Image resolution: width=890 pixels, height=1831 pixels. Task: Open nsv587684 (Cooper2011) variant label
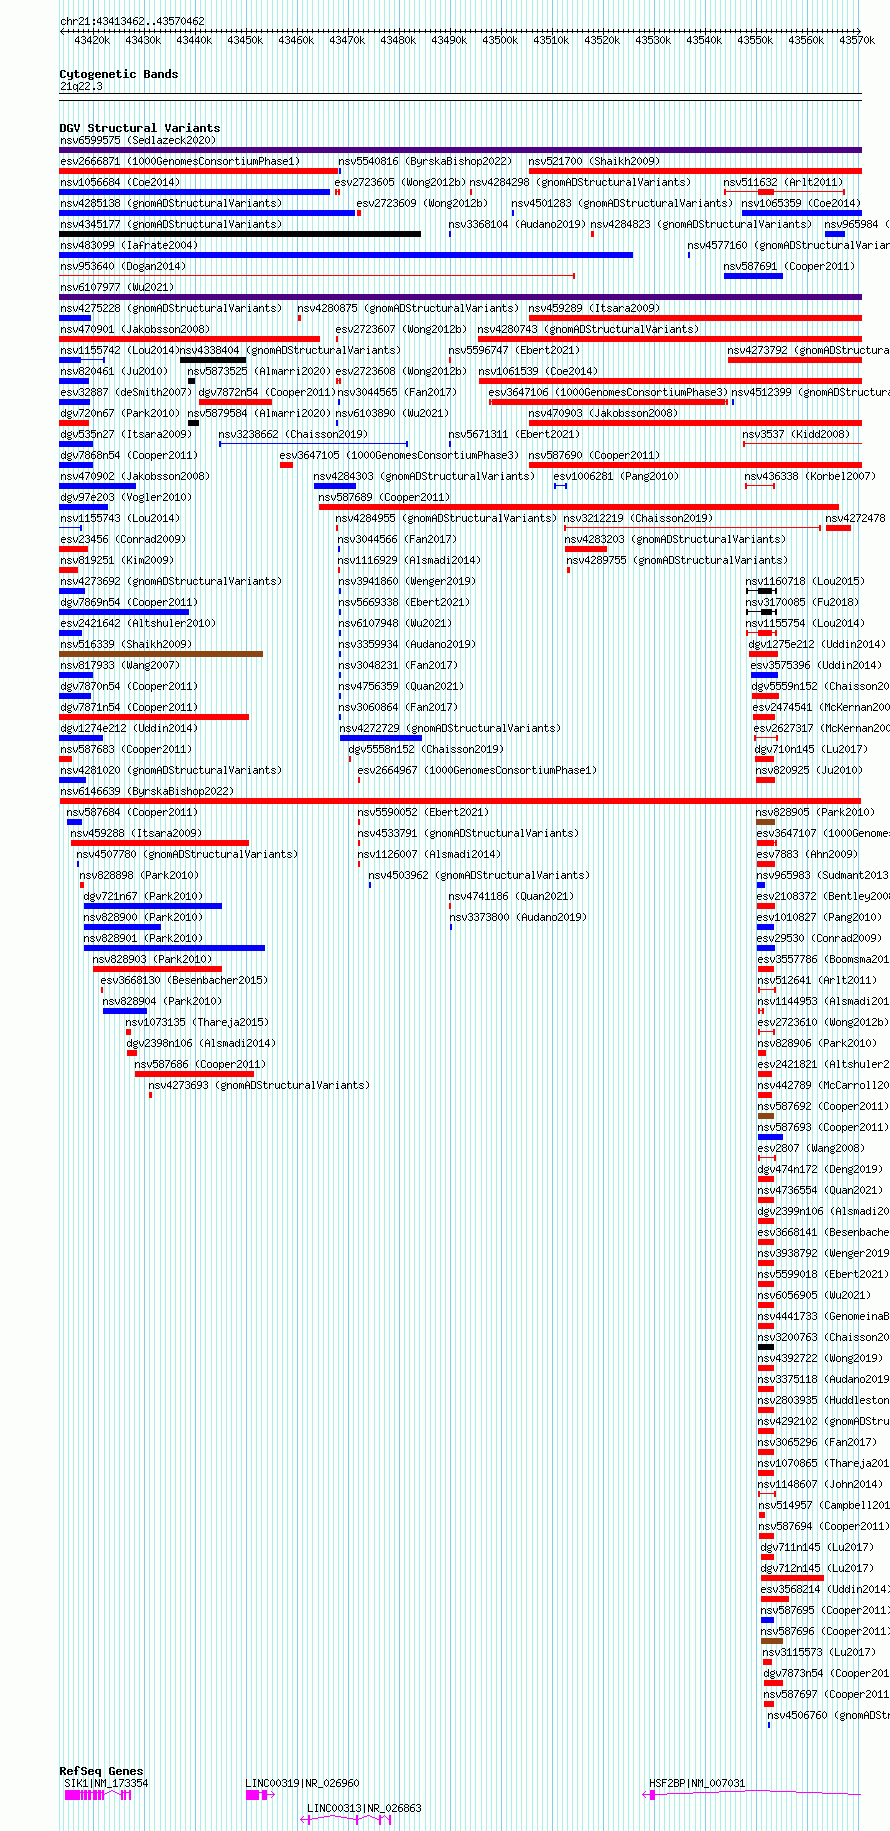132,813
